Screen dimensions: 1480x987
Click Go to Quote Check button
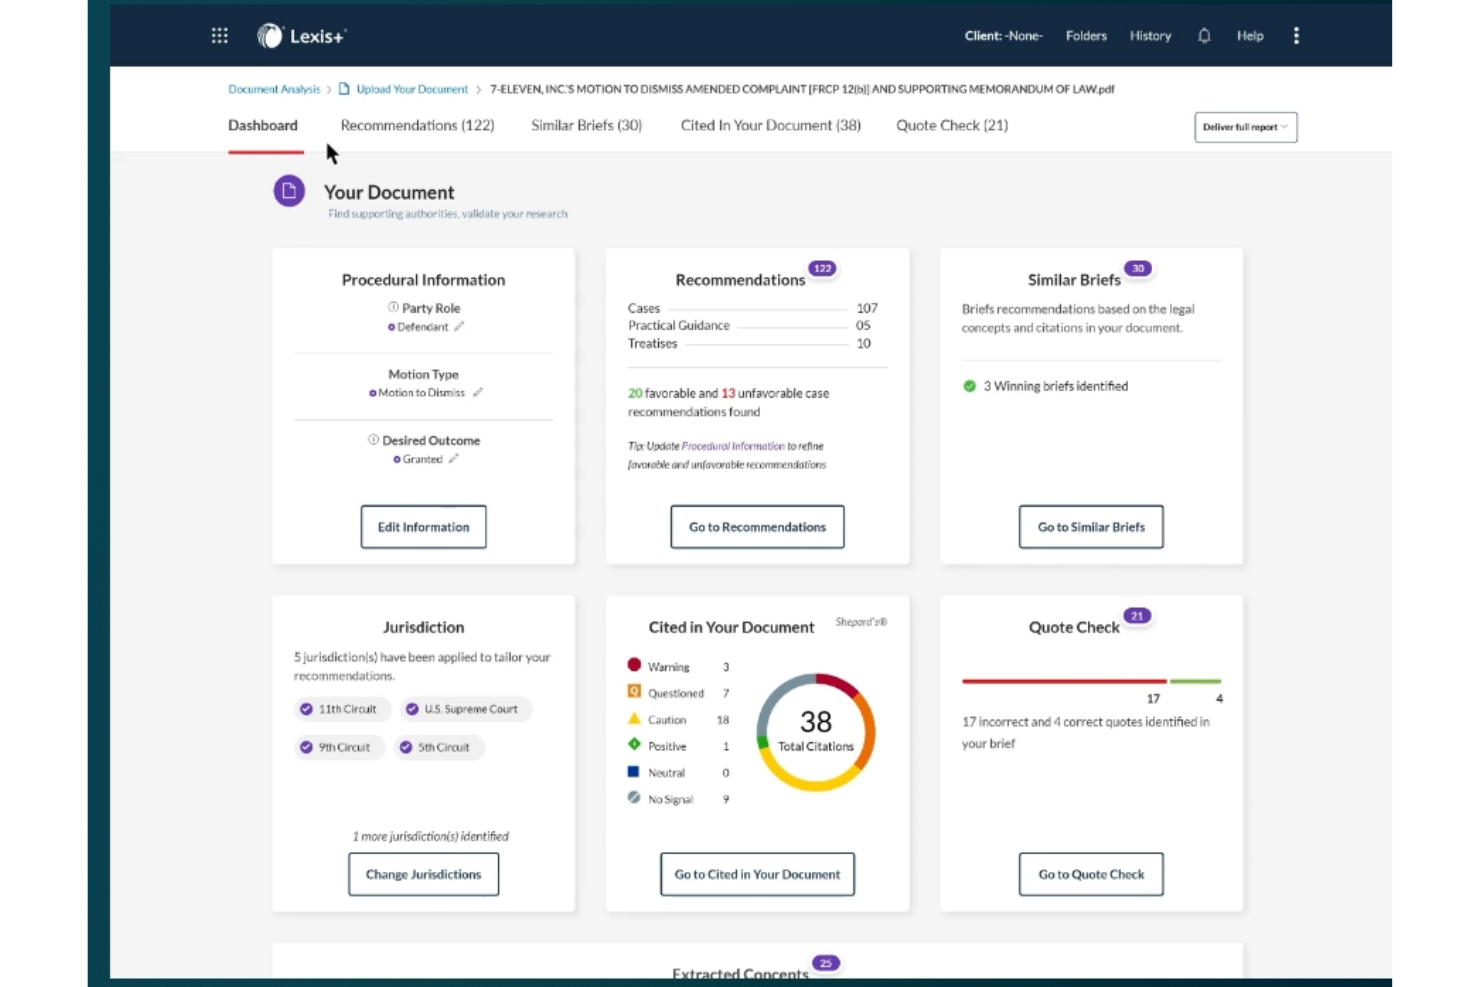(x=1091, y=874)
